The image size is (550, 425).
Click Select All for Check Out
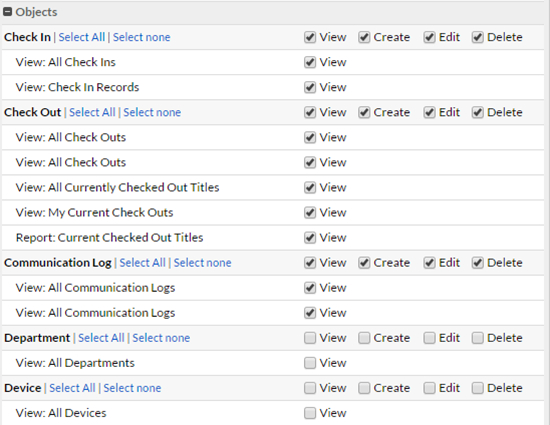[92, 113]
